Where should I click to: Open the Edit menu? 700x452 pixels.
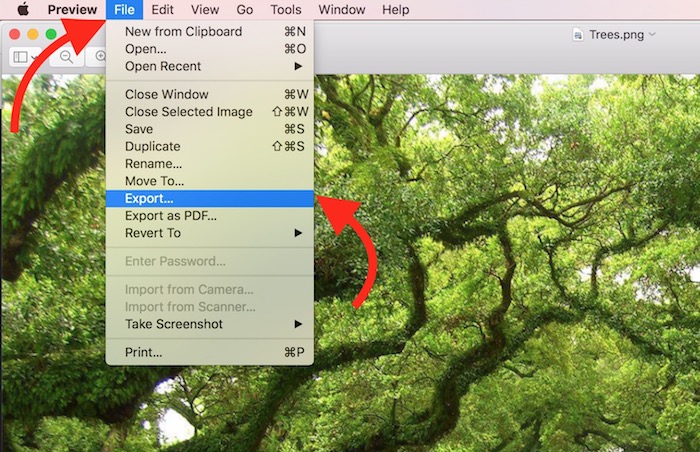[x=163, y=10]
